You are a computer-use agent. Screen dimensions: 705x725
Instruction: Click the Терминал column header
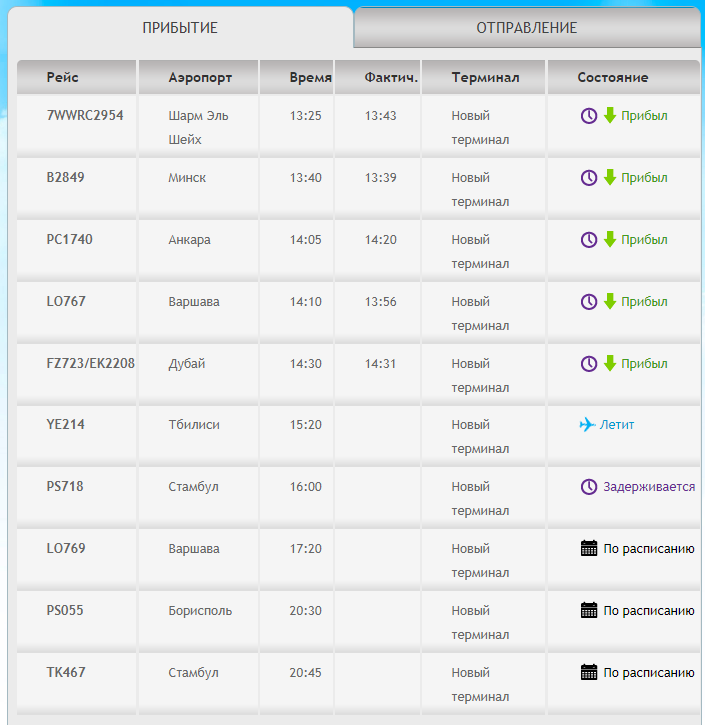click(x=483, y=77)
